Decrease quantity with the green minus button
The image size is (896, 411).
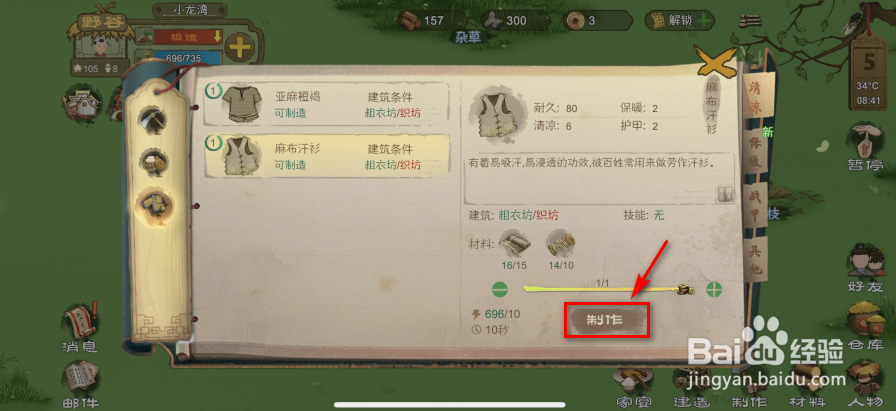[499, 289]
